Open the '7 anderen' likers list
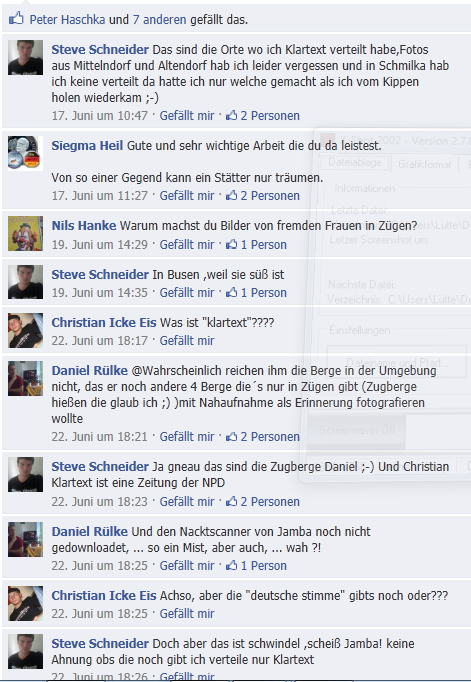This screenshot has height=682, width=471. point(159,20)
